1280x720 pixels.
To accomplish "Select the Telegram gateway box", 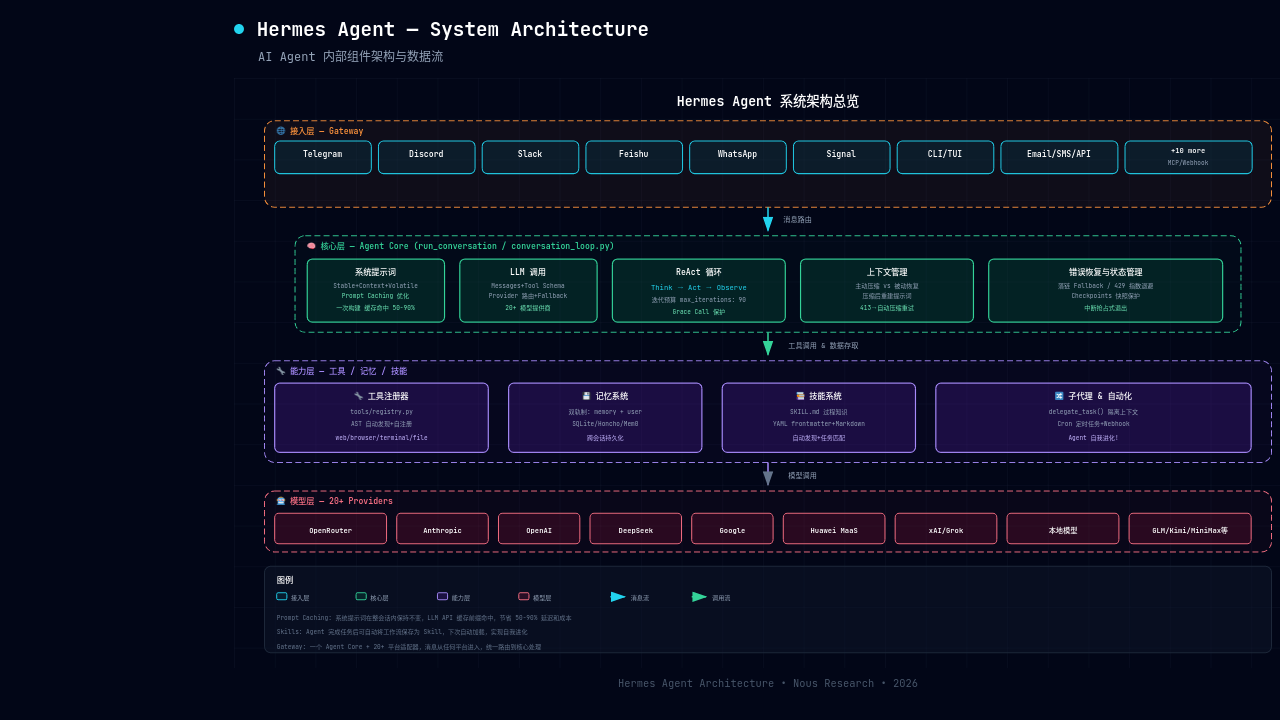I will [323, 157].
